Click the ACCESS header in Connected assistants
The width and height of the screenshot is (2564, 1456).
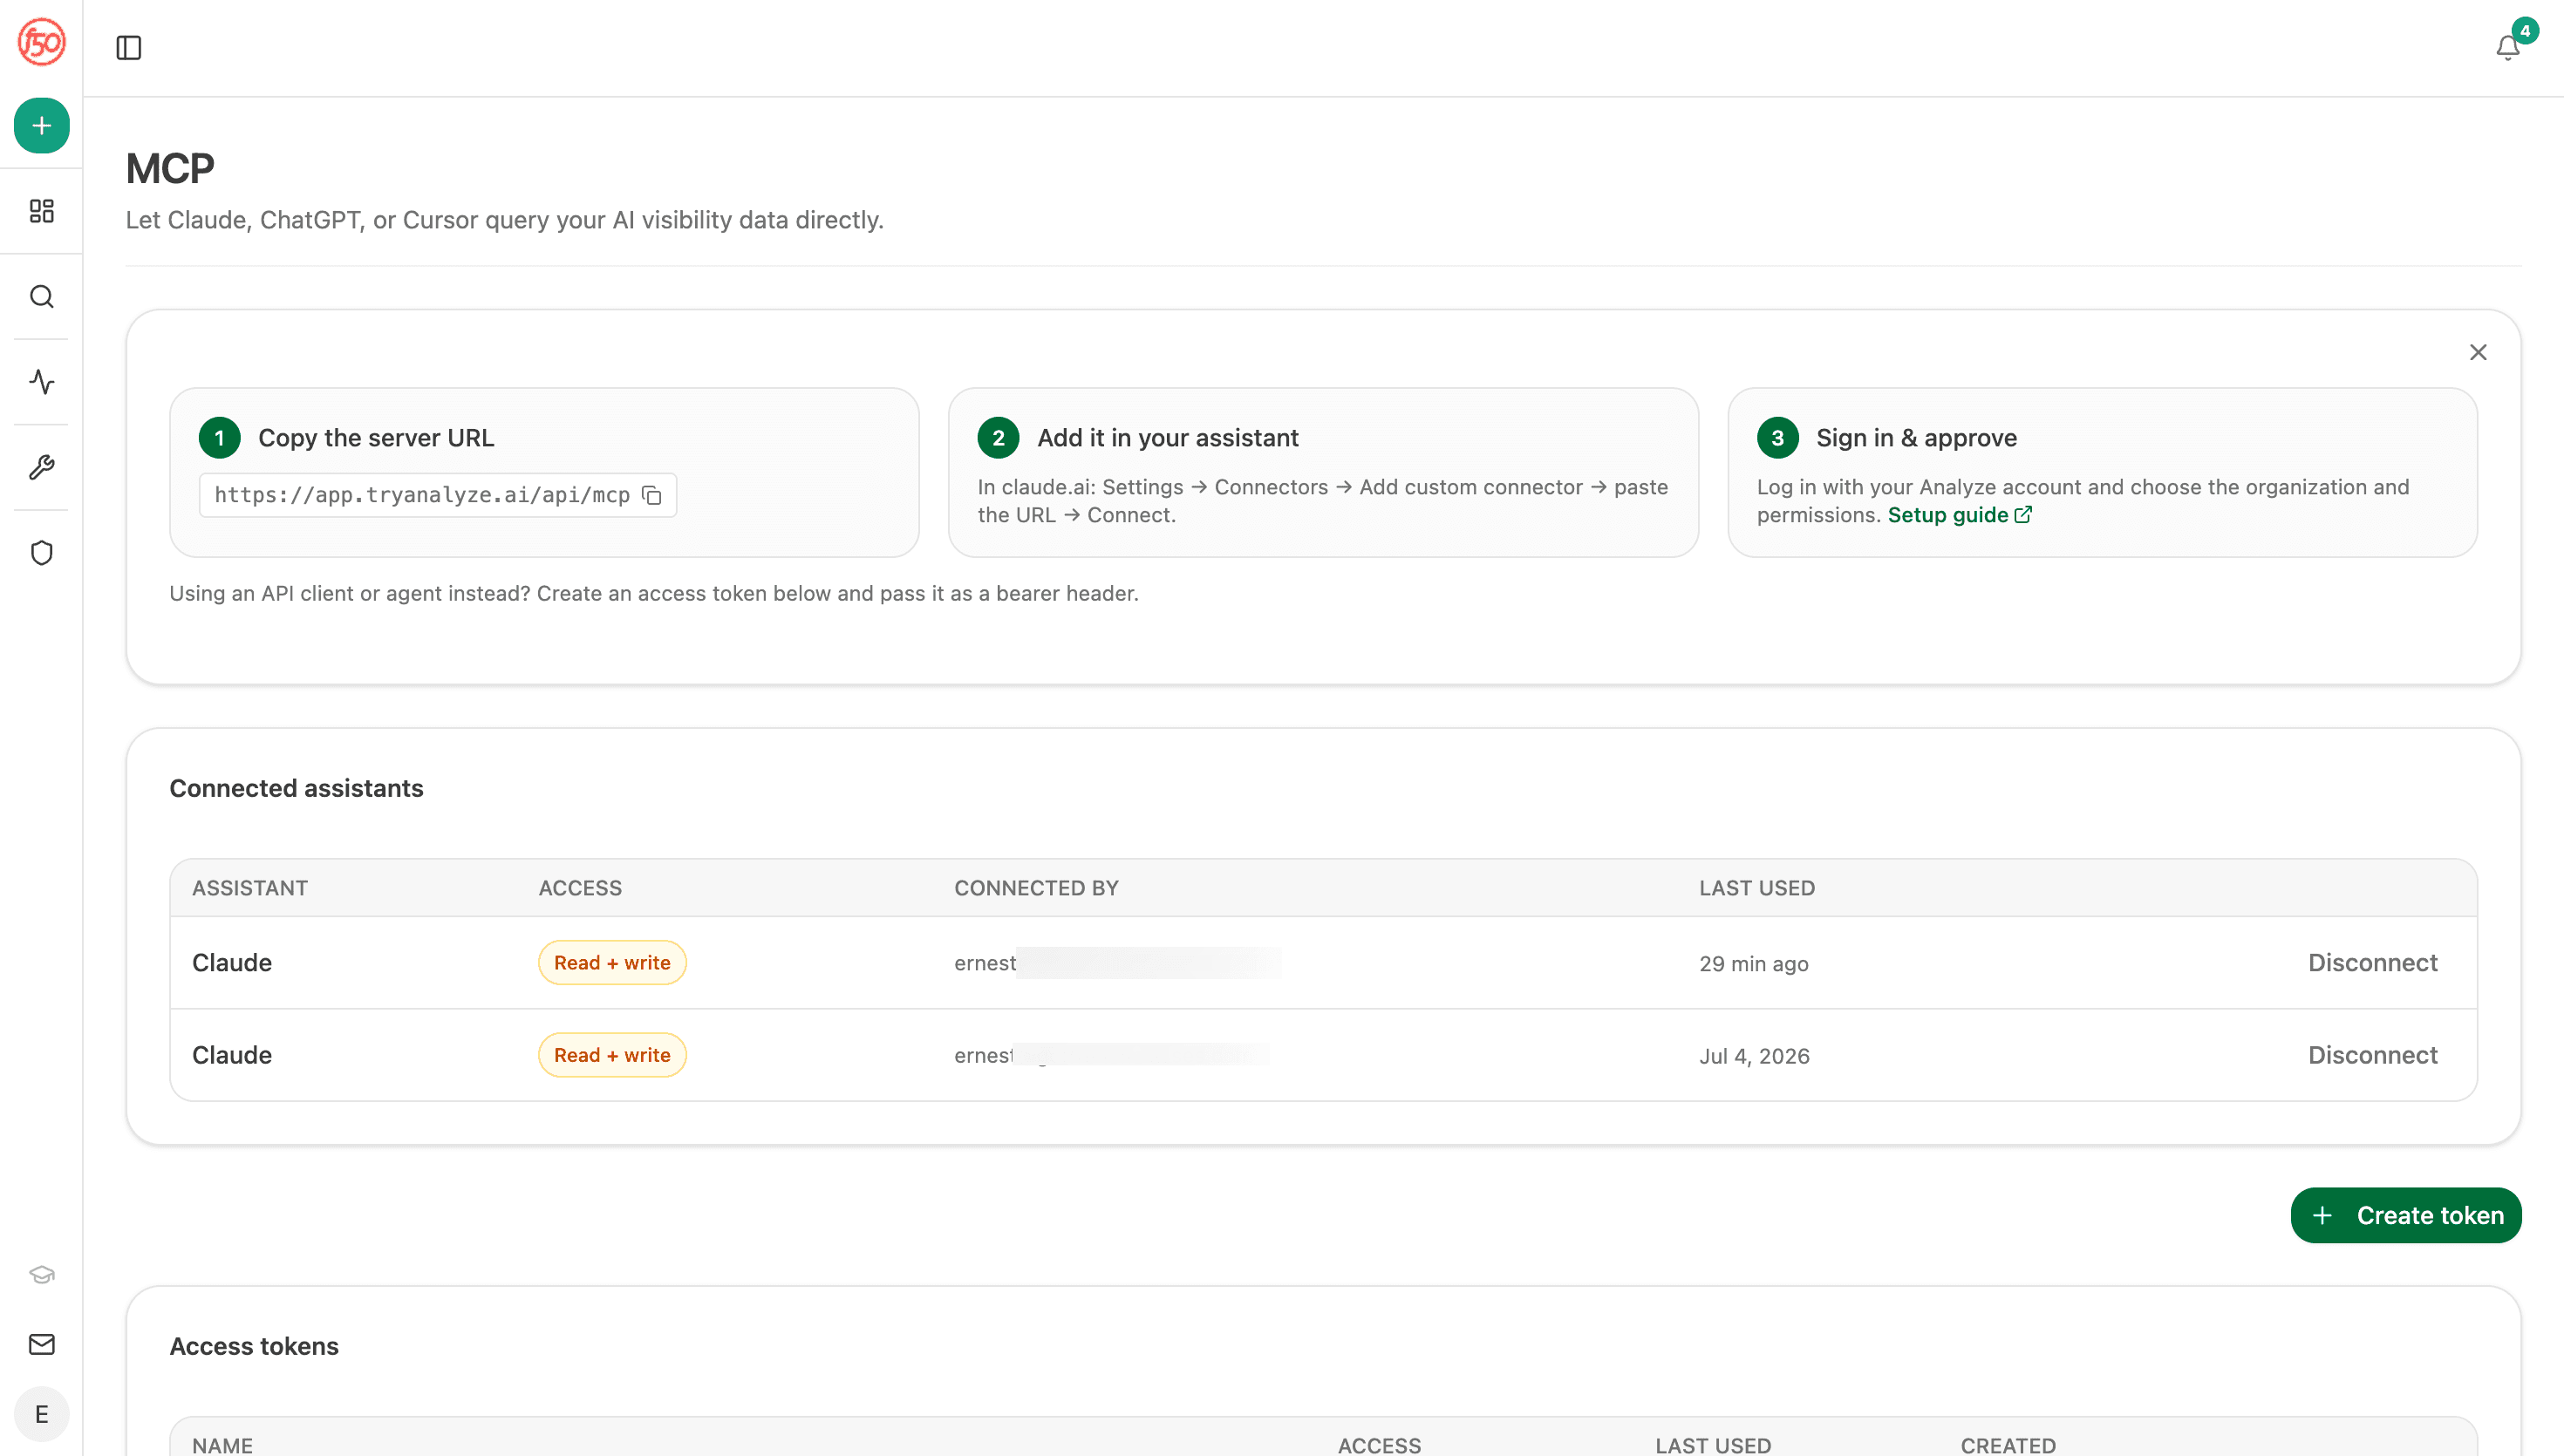pos(580,888)
